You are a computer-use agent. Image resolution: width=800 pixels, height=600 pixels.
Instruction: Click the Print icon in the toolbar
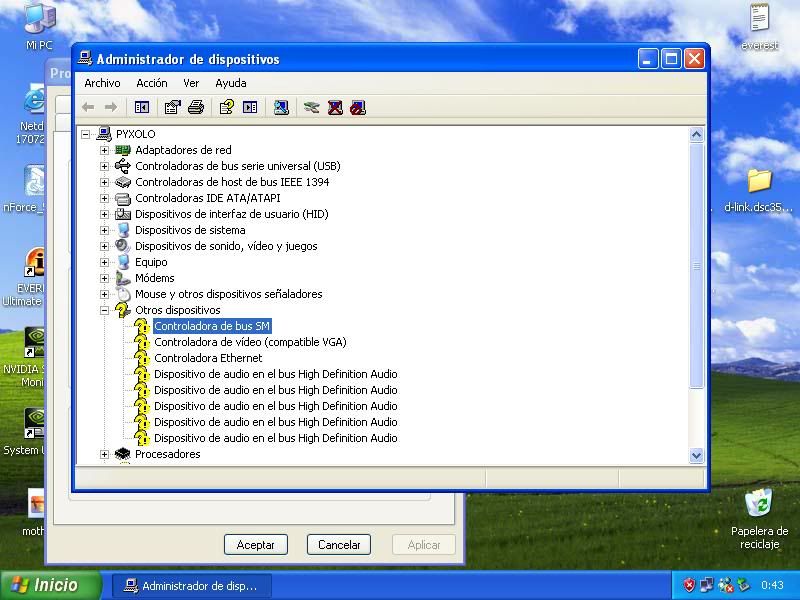[x=195, y=107]
